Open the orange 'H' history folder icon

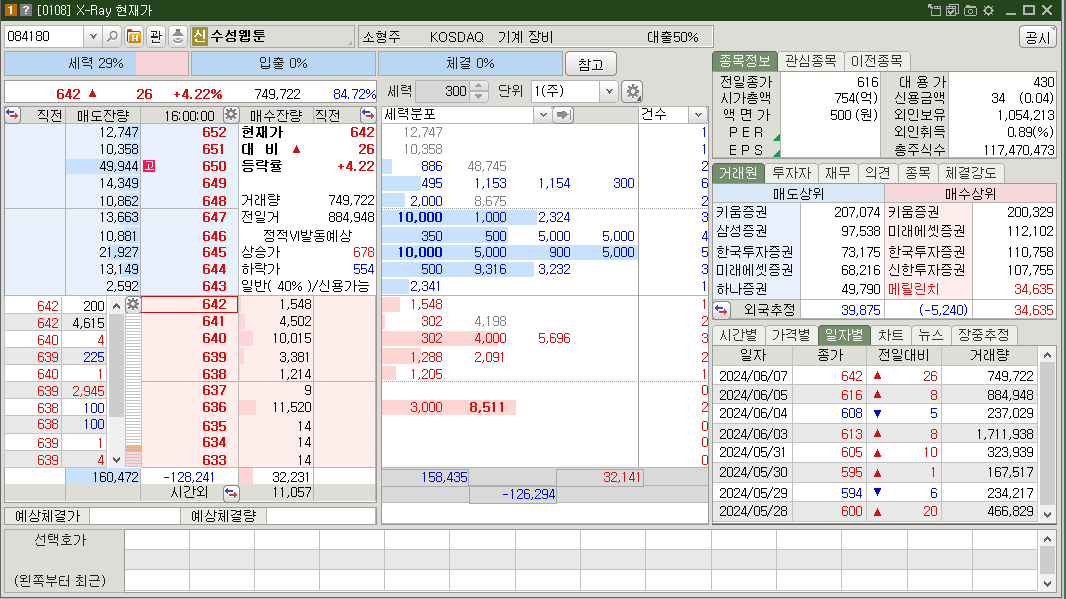134,36
